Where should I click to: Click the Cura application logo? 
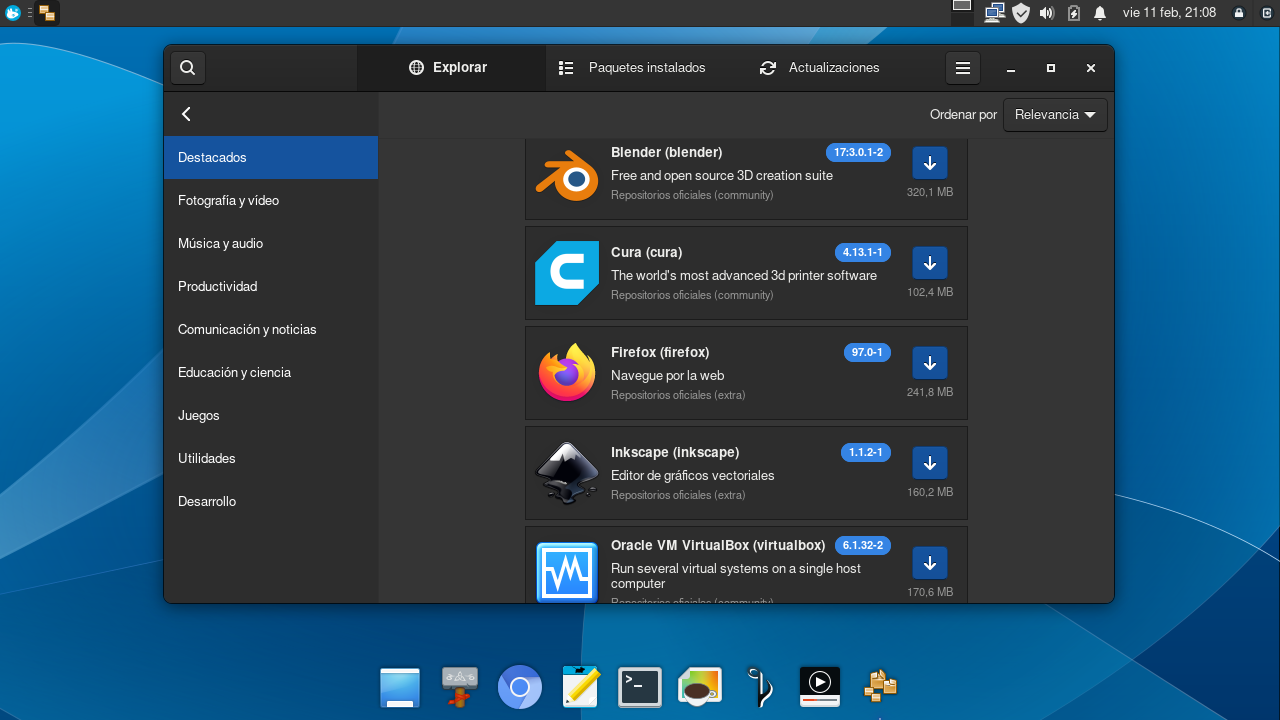point(567,273)
